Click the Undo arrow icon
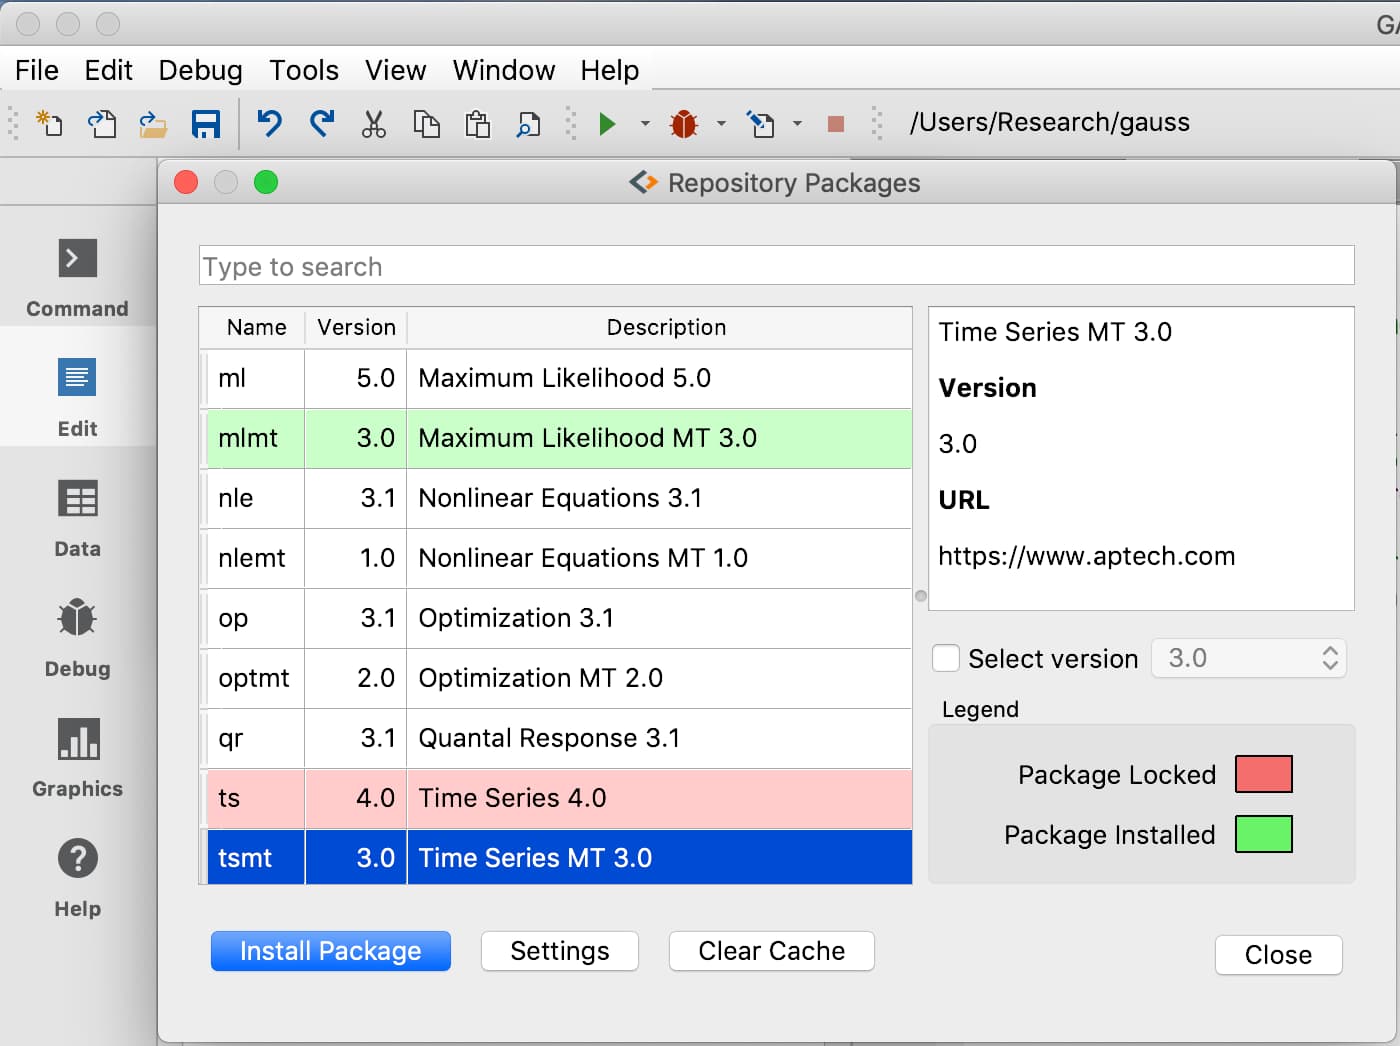This screenshot has width=1400, height=1046. tap(269, 124)
